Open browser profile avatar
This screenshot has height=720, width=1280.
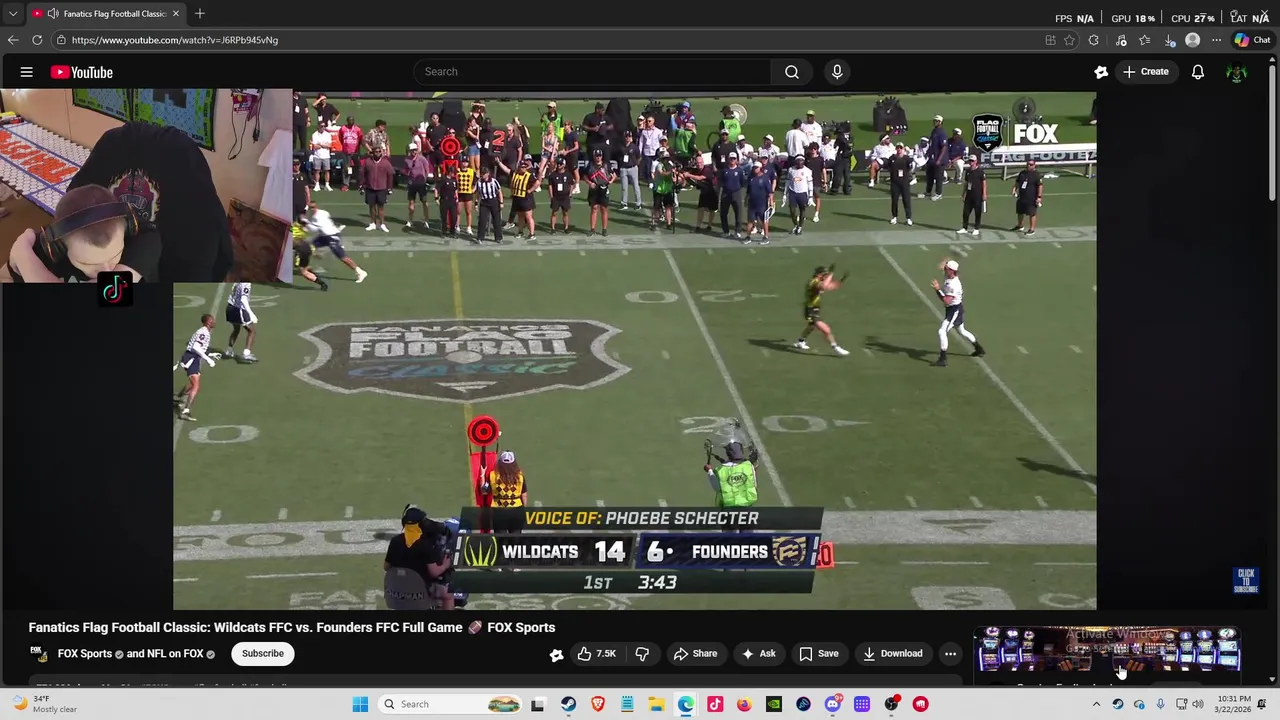(1192, 40)
